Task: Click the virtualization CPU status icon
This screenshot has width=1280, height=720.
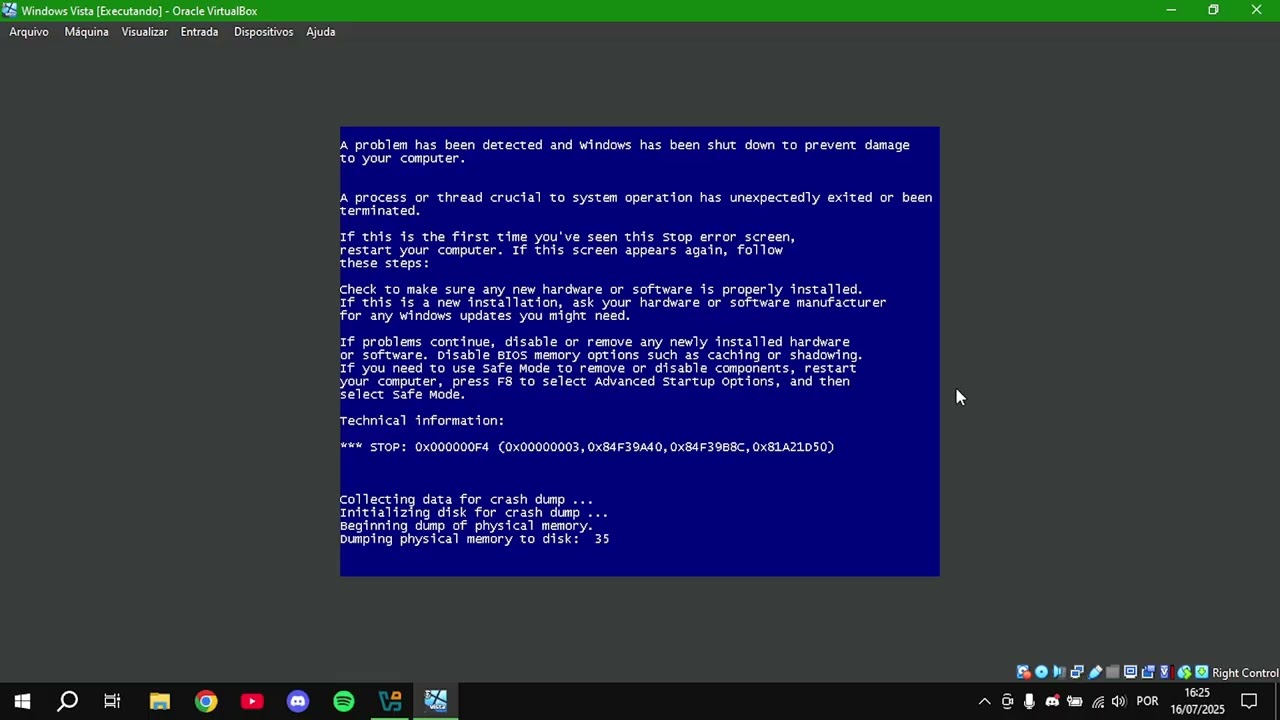Action: click(1165, 672)
